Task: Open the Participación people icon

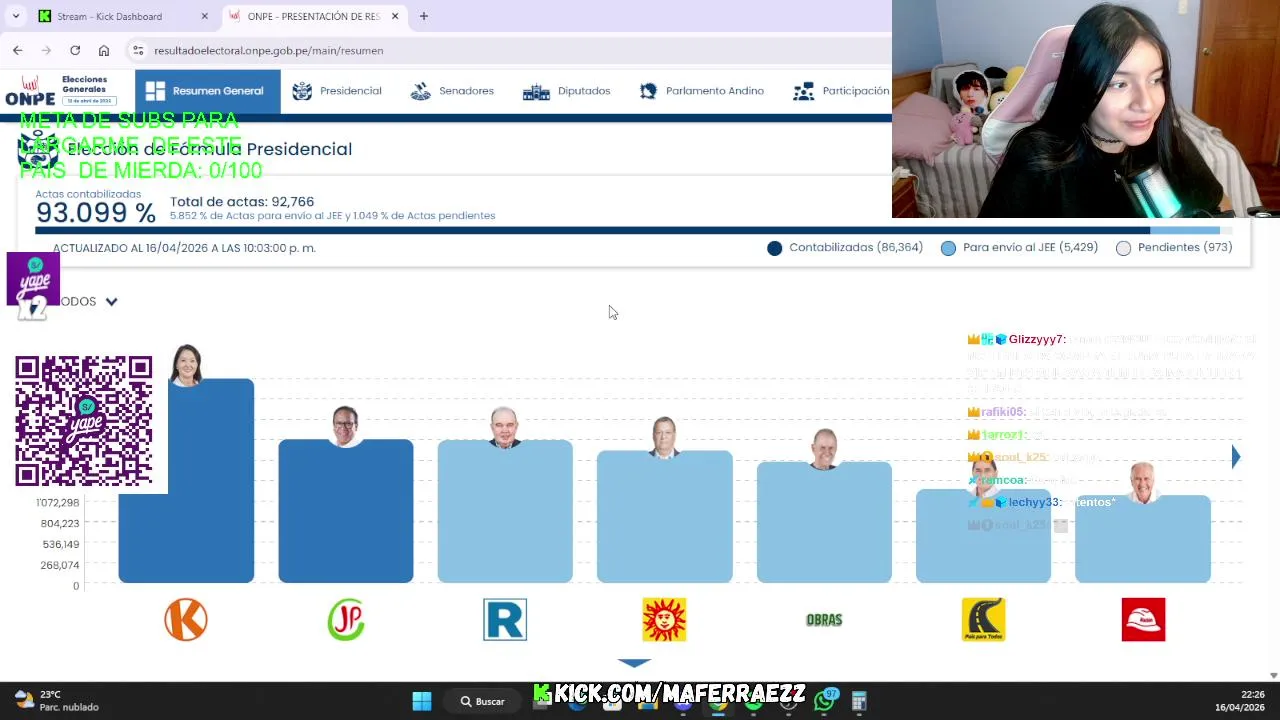Action: pos(803,91)
